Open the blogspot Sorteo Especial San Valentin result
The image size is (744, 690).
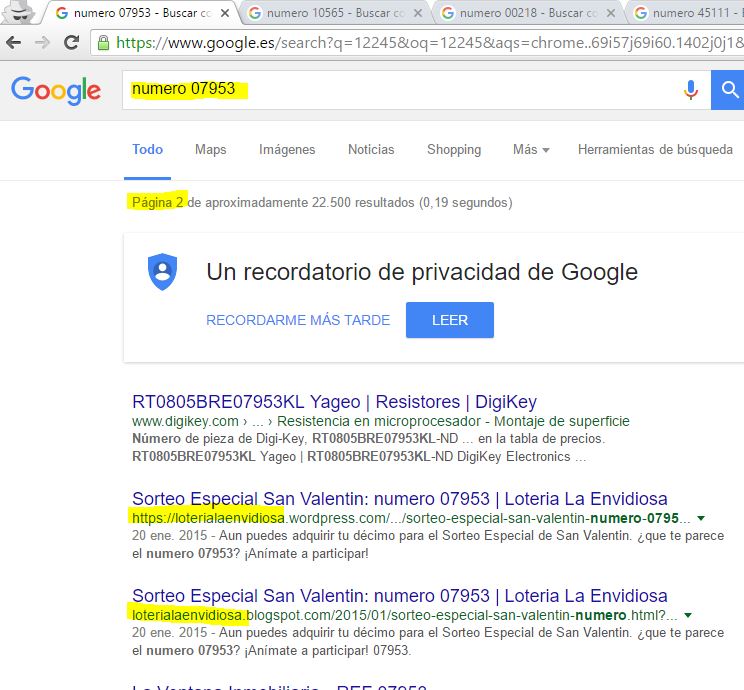click(400, 596)
